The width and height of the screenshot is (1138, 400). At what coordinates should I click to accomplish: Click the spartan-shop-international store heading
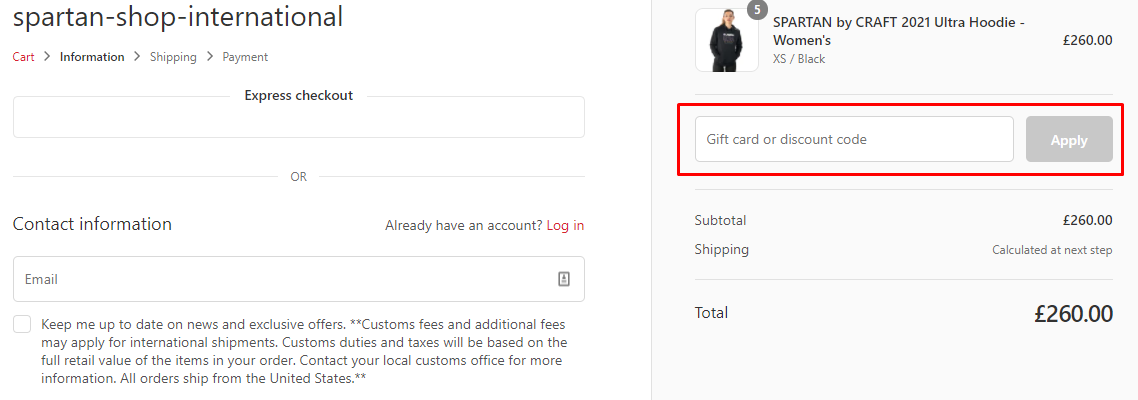(178, 17)
